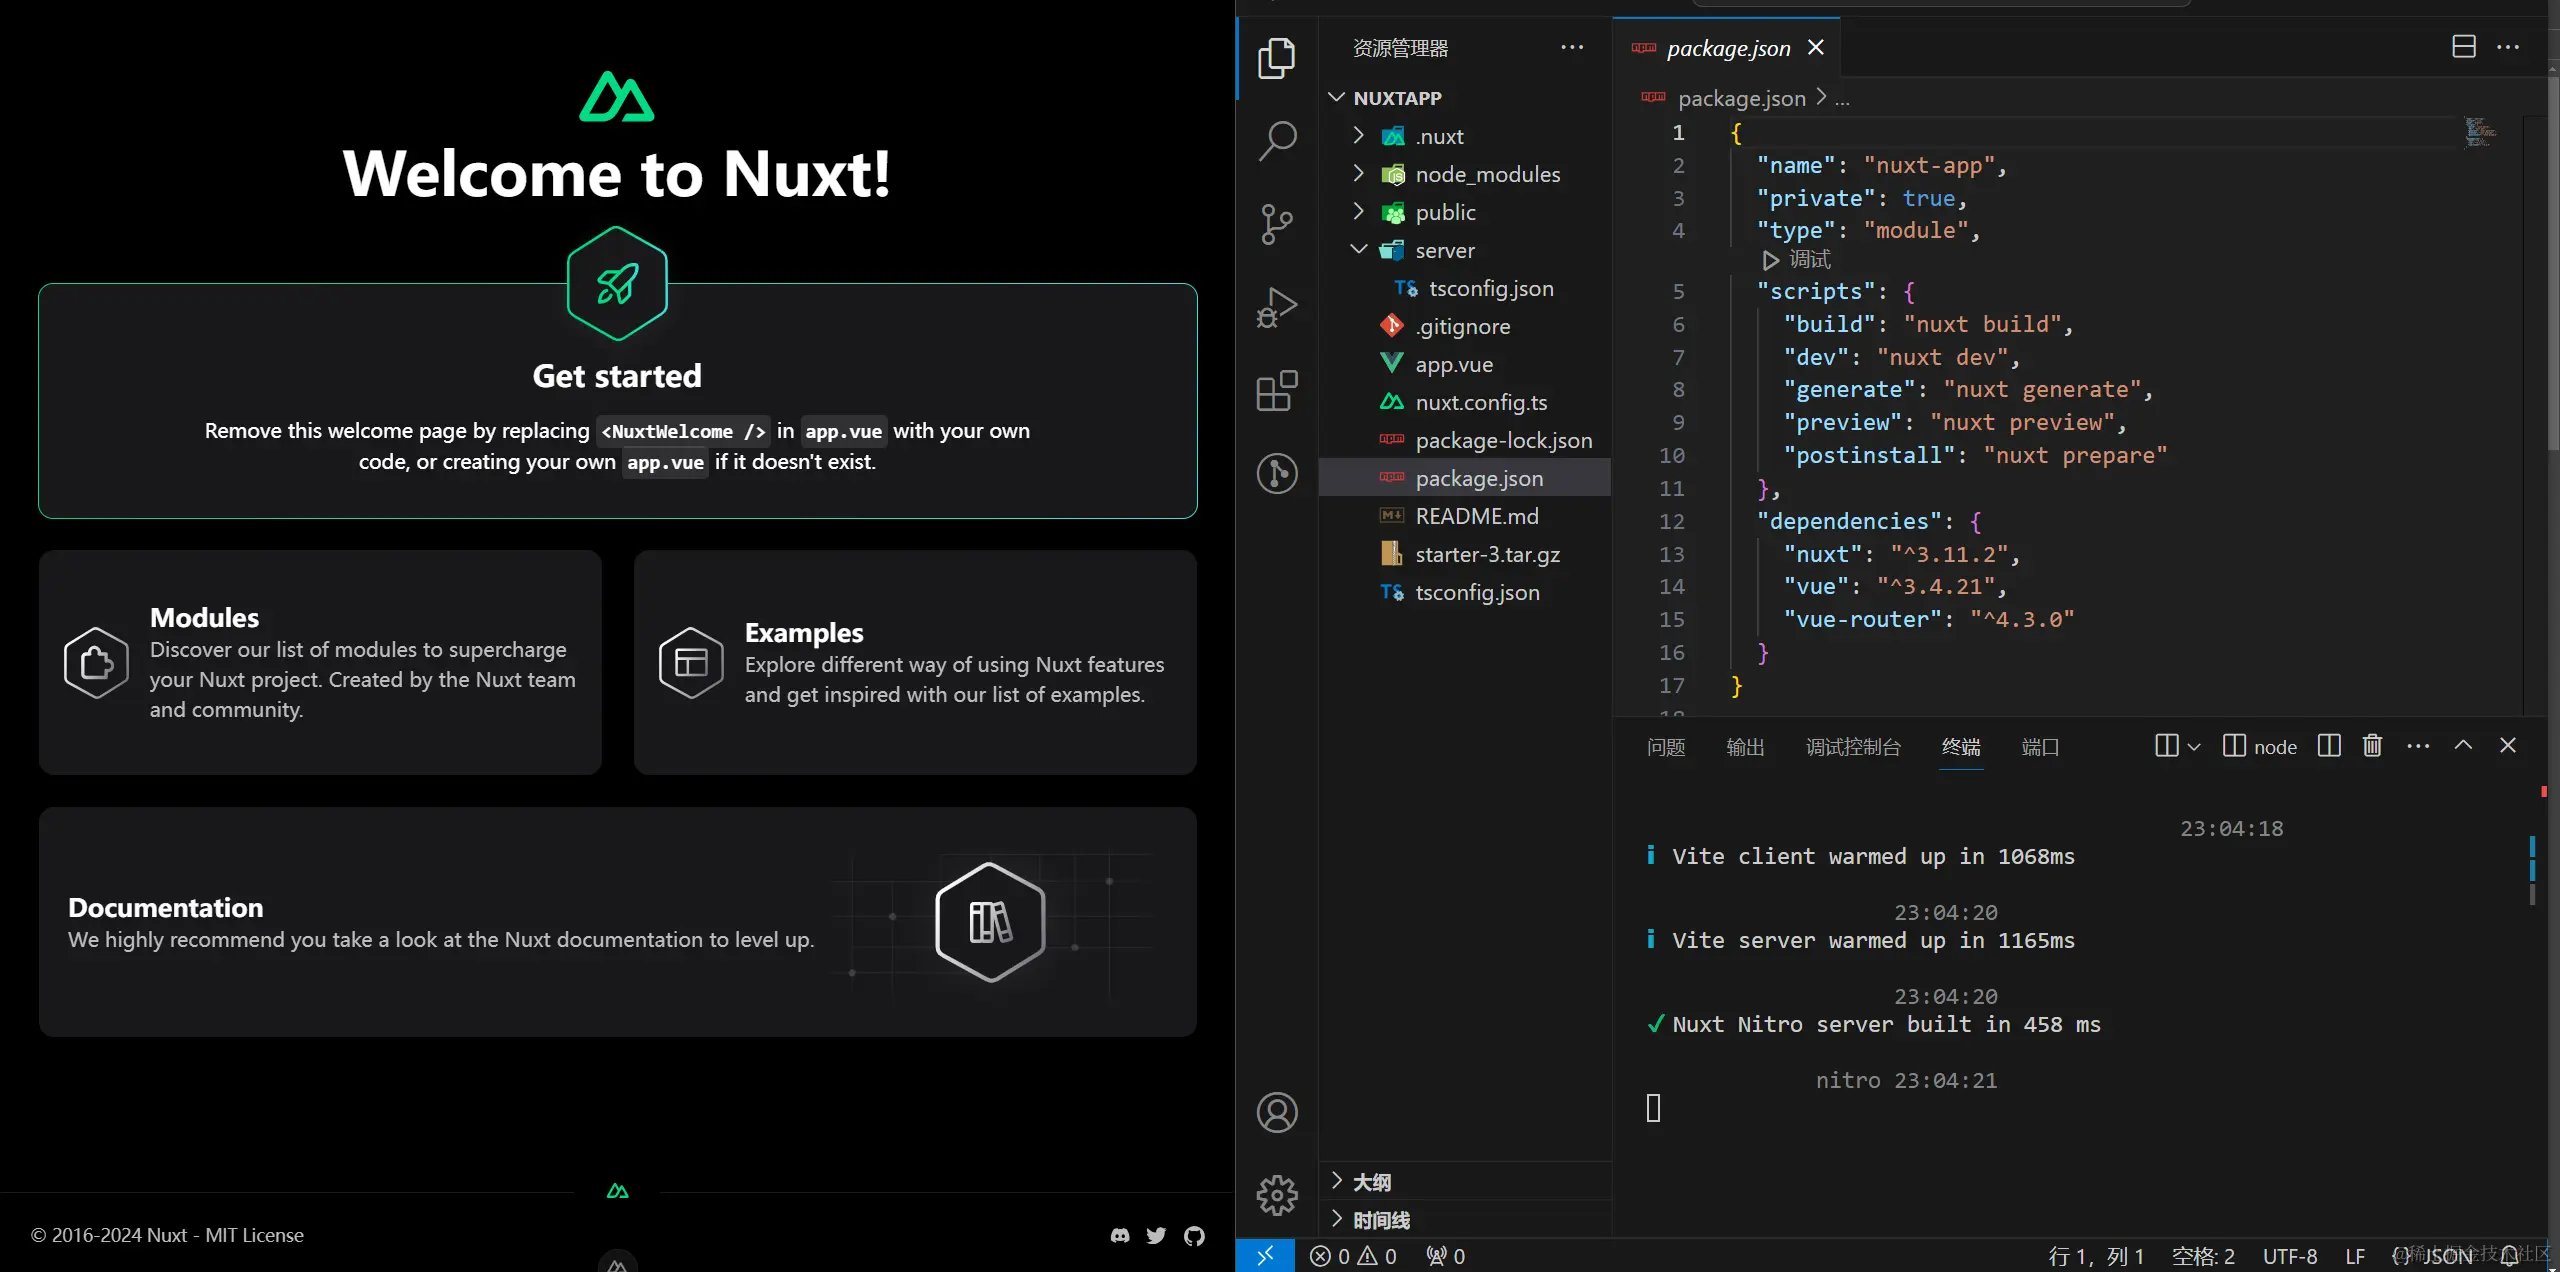The width and height of the screenshot is (2560, 1272).
Task: Click the remote window status bar icon
Action: coord(1266,1256)
